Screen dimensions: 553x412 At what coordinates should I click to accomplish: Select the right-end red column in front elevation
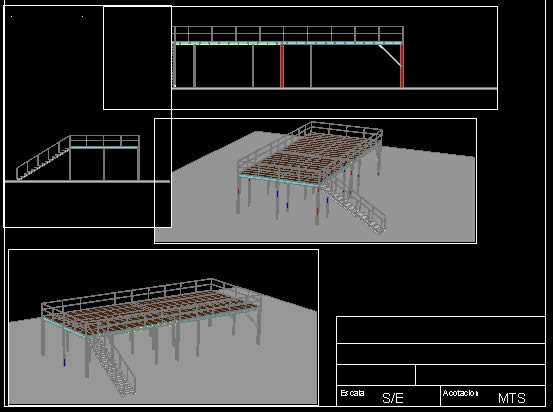402,66
